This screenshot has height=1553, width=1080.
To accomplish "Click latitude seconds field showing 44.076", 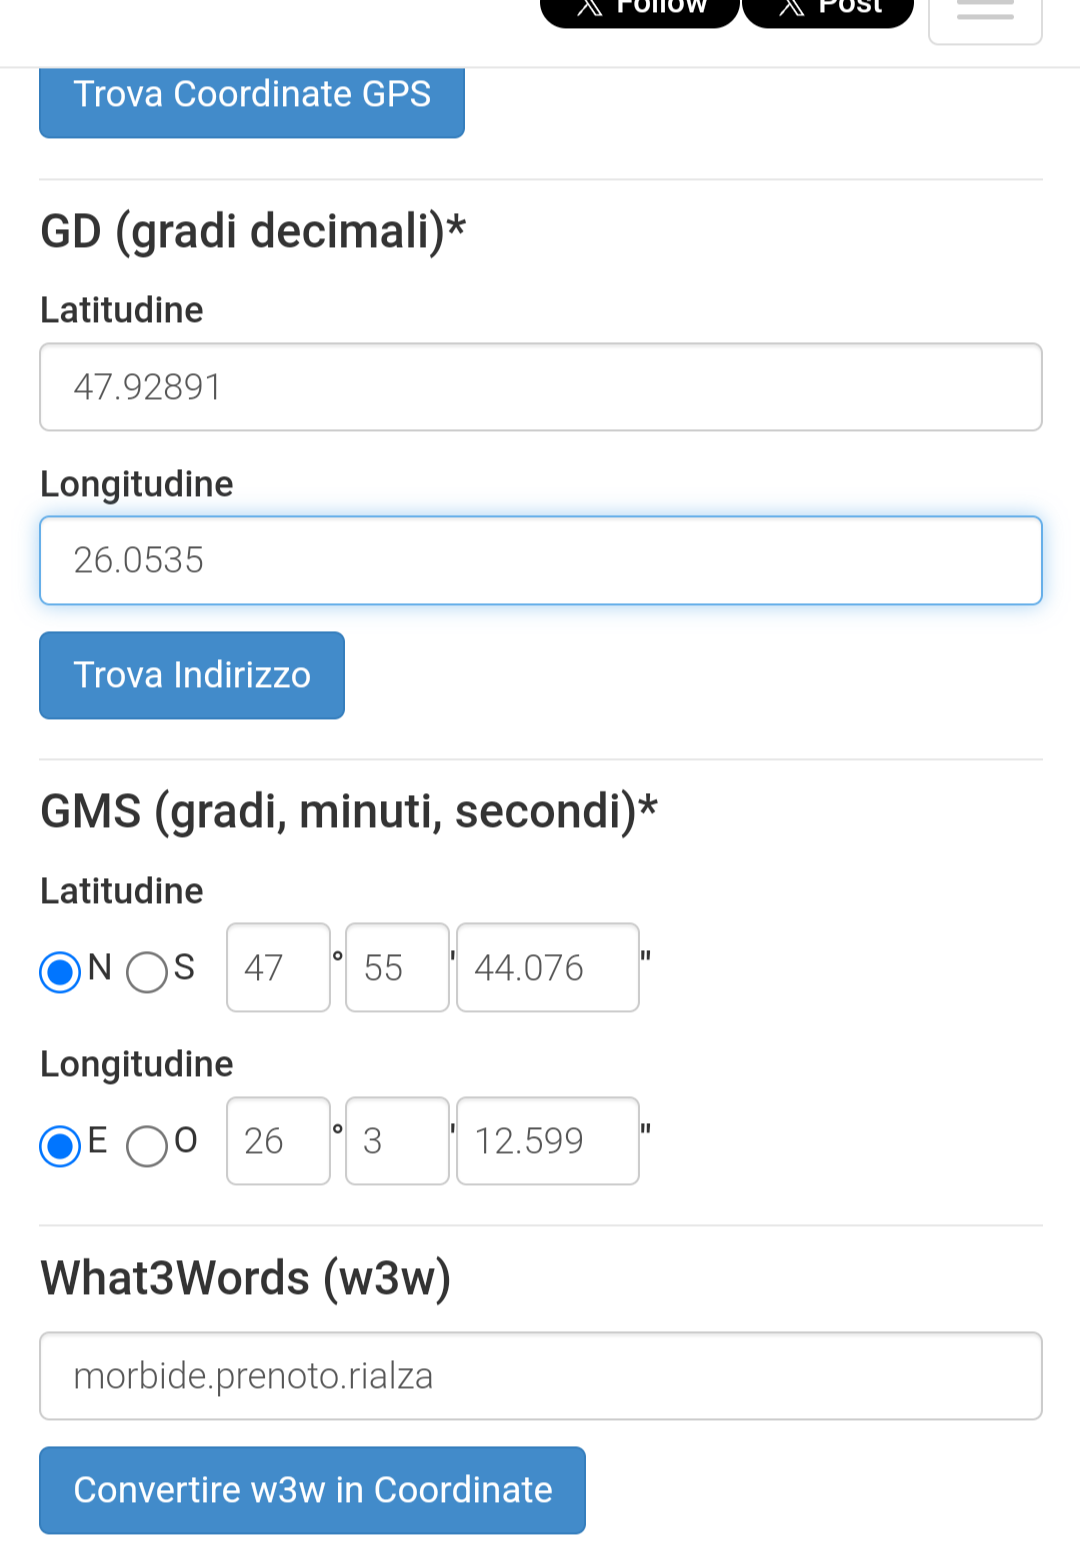I will click(x=548, y=967).
